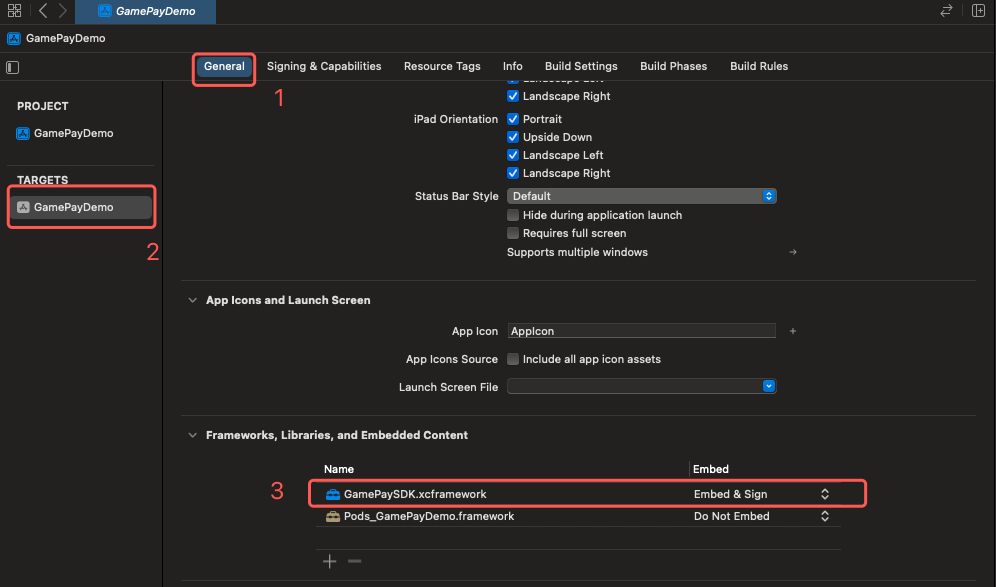Click the GamePayDemo breadcrumb label
The height and width of the screenshot is (587, 996).
[65, 38]
